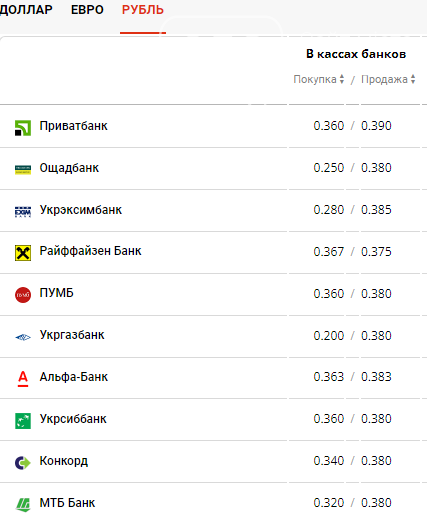Click the МТБ Банк green logo
427x524 pixels.
tap(23, 505)
